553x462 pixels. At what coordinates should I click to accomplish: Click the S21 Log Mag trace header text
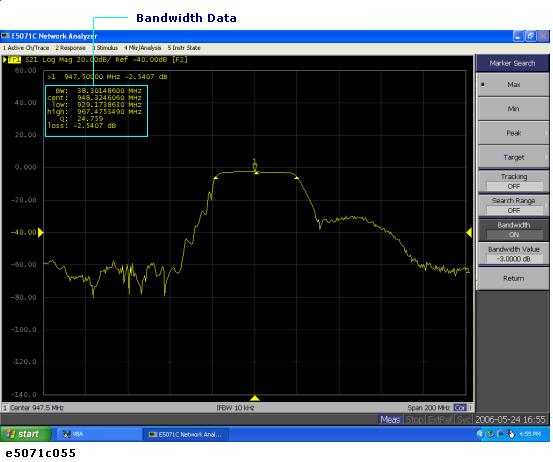click(x=106, y=60)
